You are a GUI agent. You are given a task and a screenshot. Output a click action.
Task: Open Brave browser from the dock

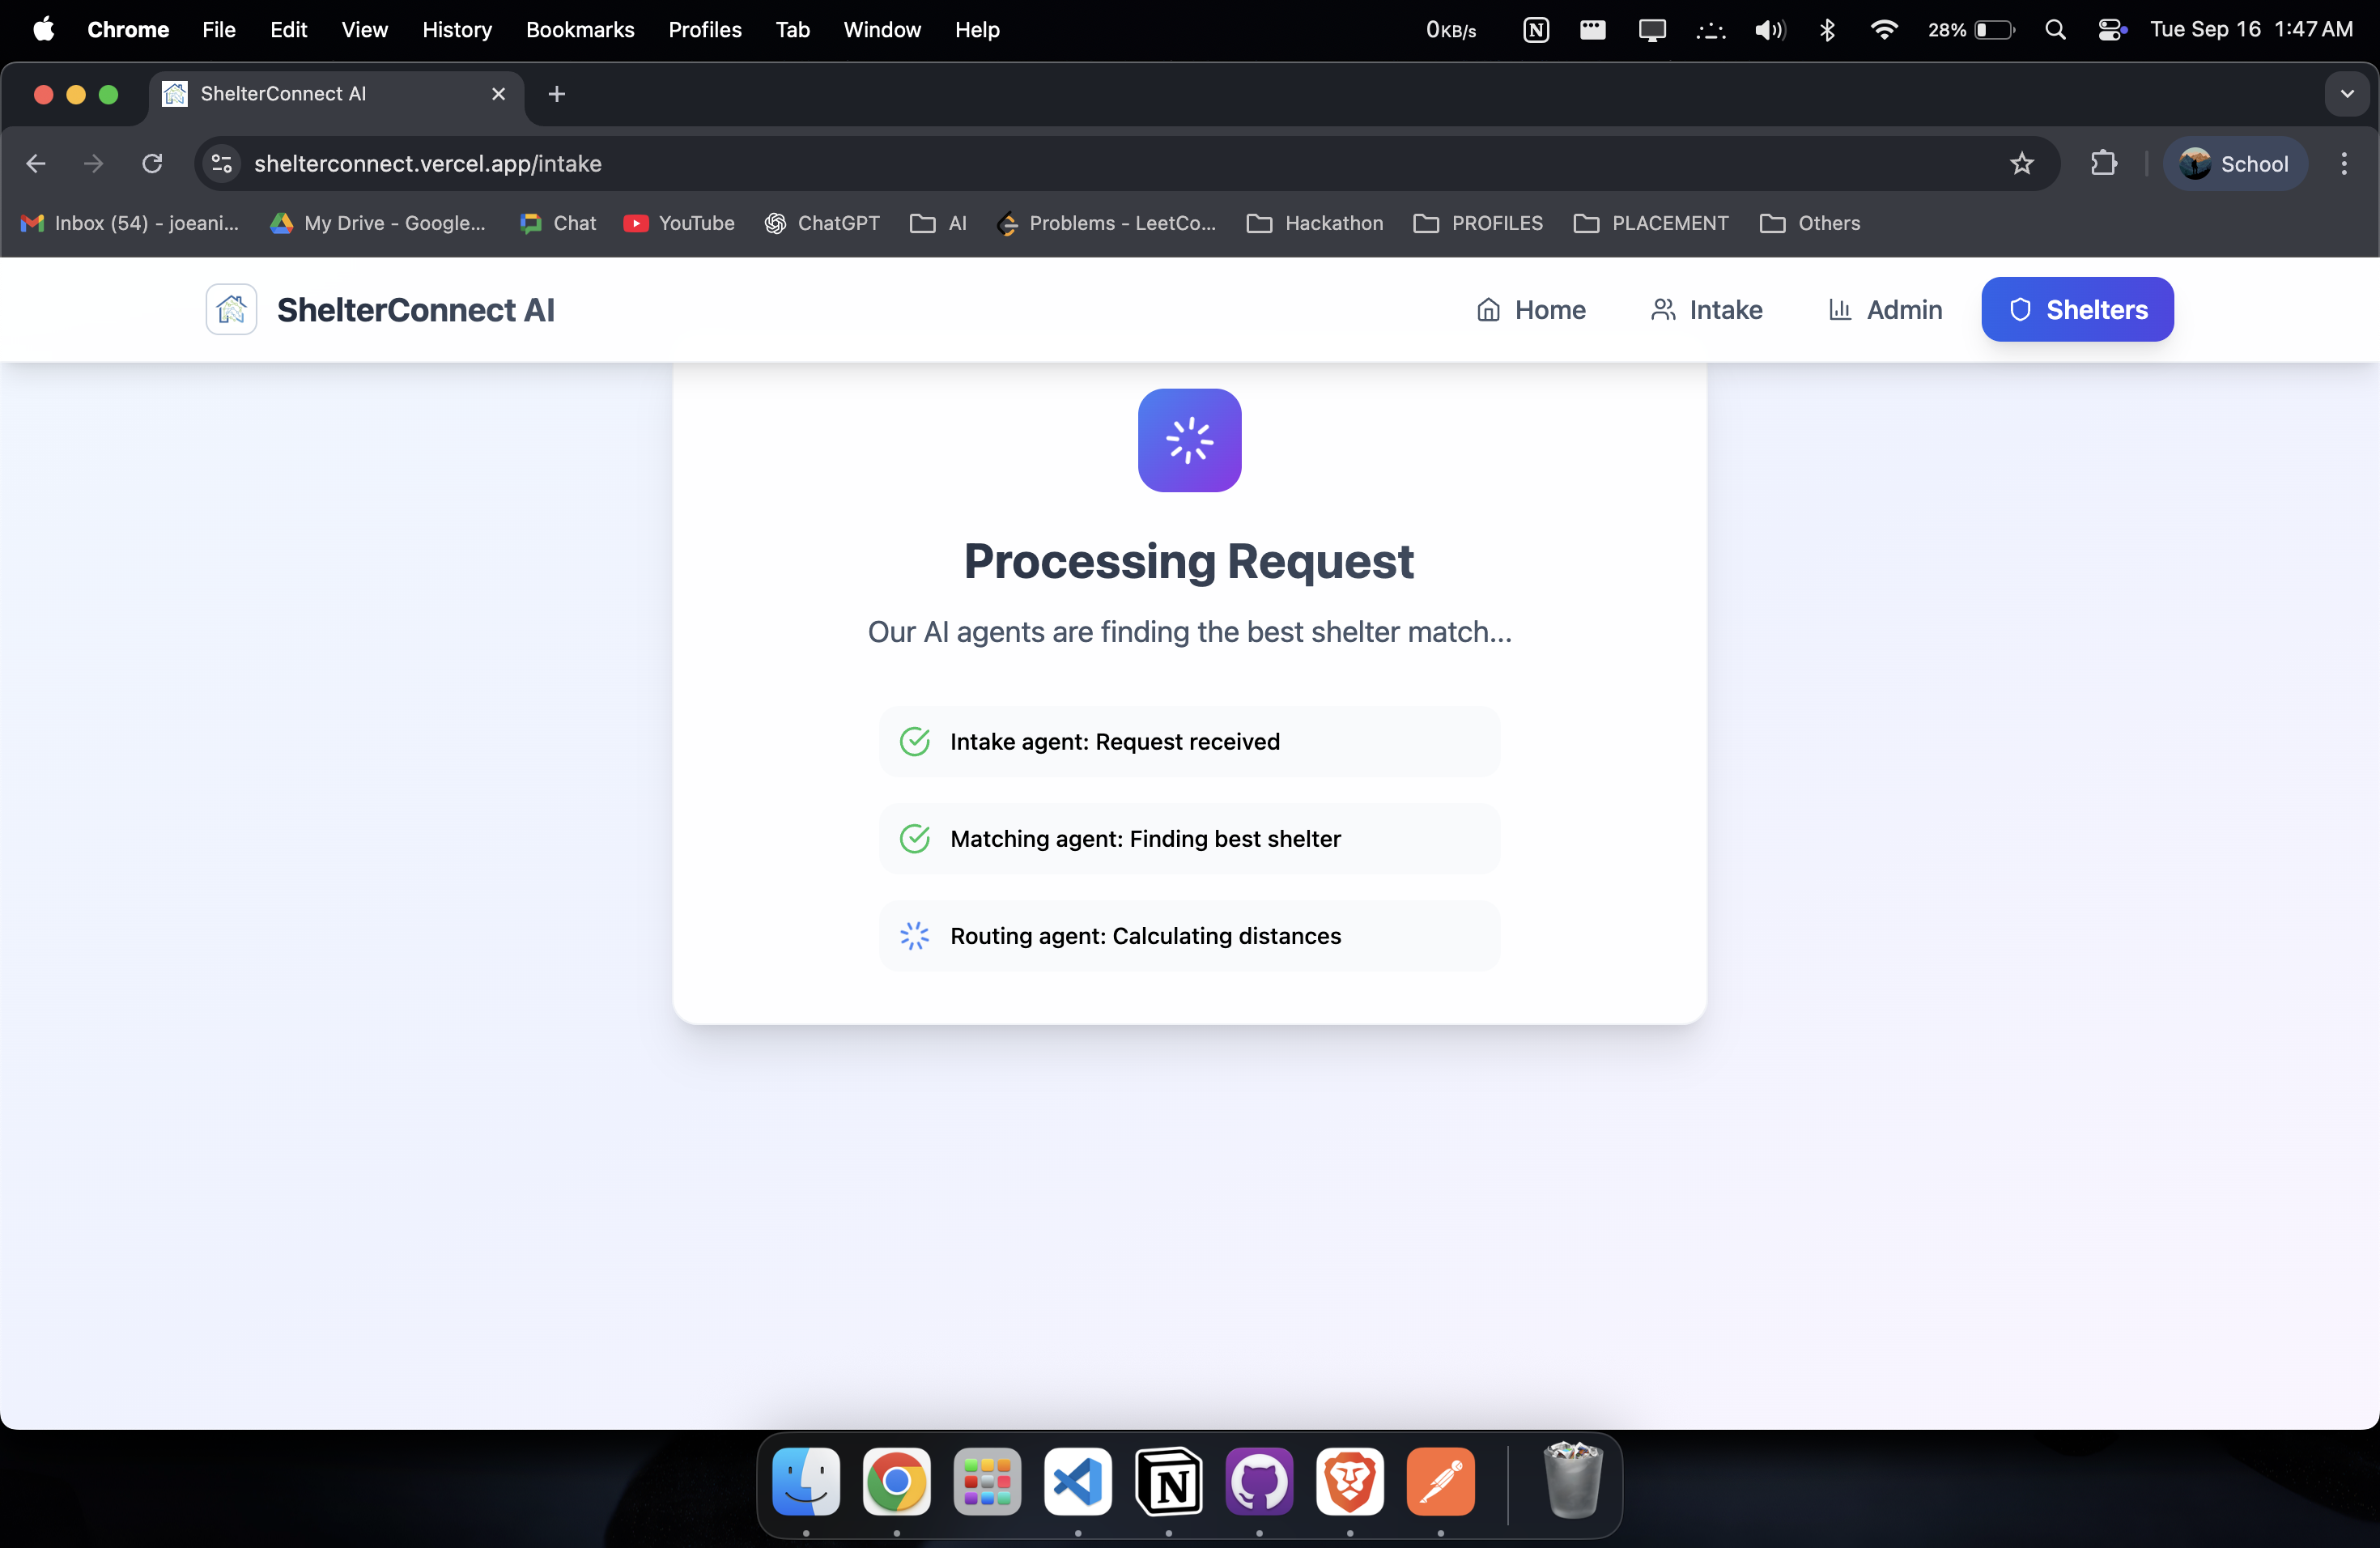click(1349, 1481)
